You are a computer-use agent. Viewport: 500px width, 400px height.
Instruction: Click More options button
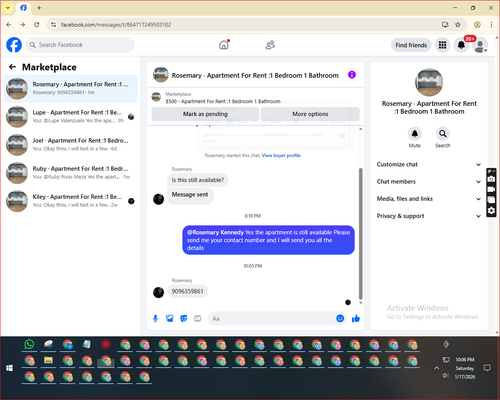click(x=310, y=114)
